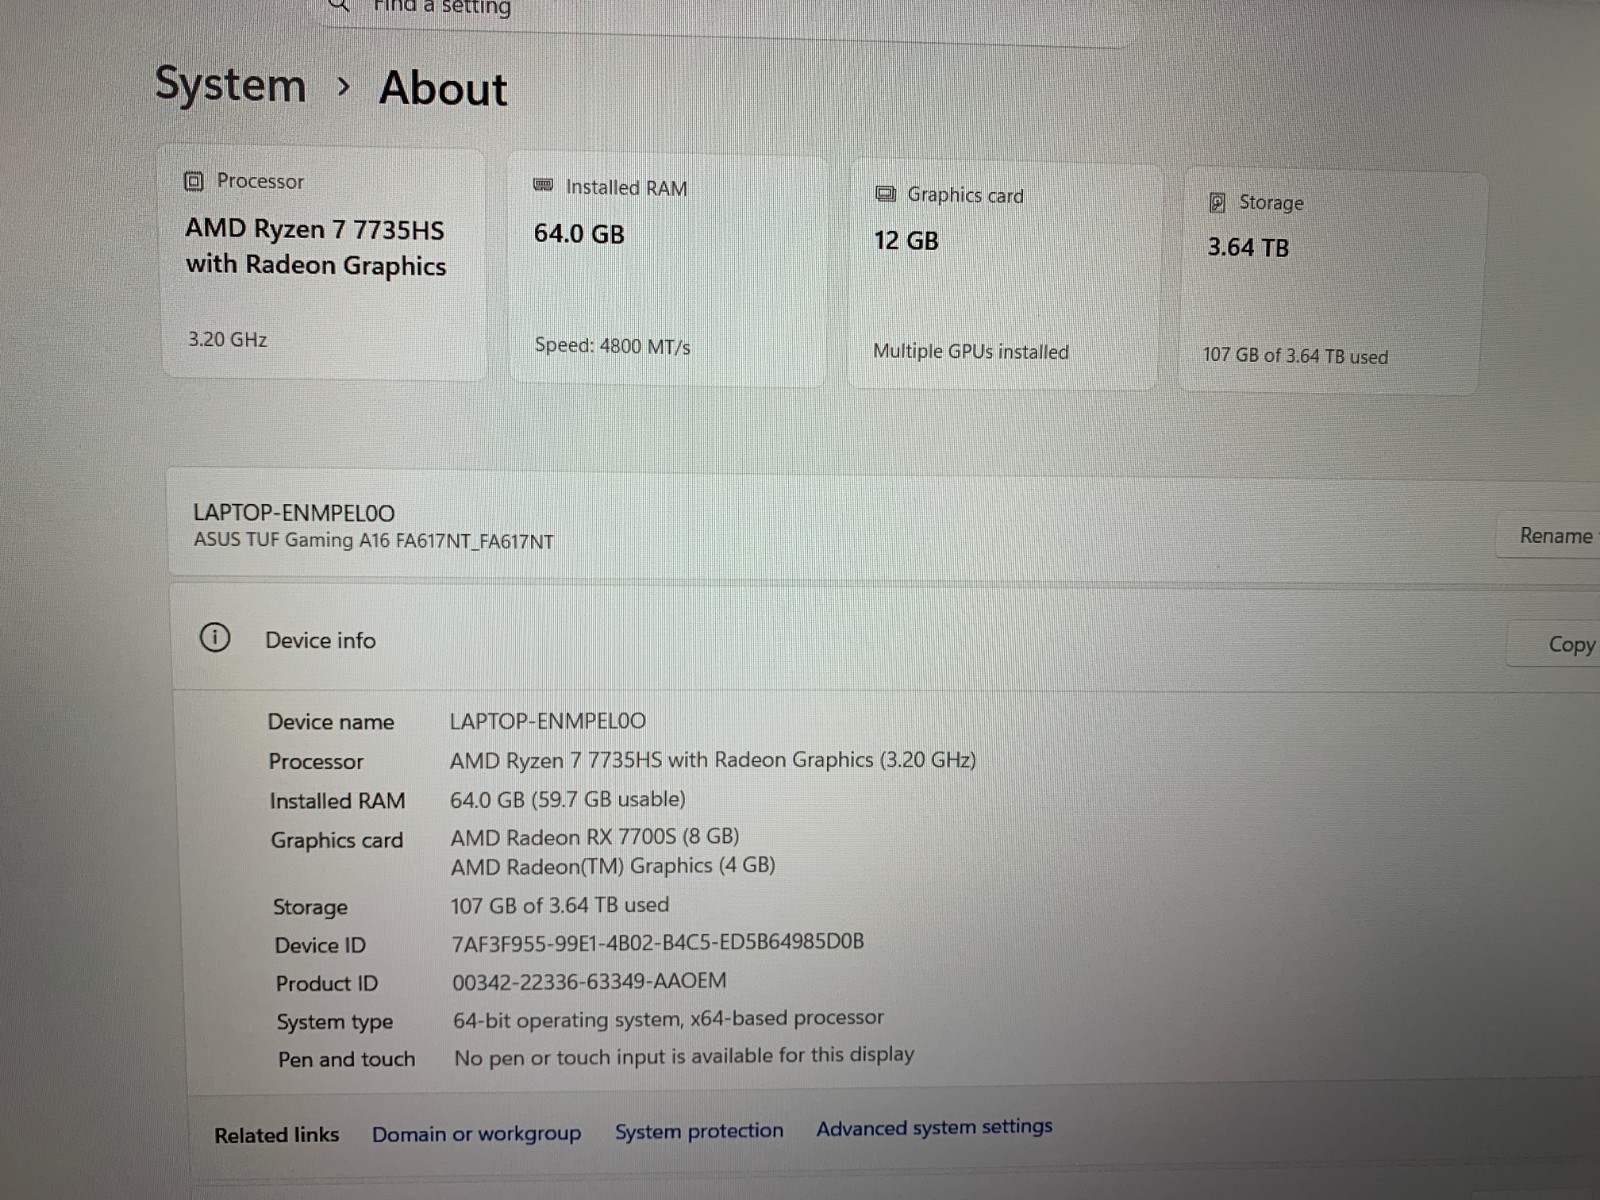
Task: Select AMD Radeon RX 7700S (8 GB)
Action: pyautogui.click(x=595, y=836)
